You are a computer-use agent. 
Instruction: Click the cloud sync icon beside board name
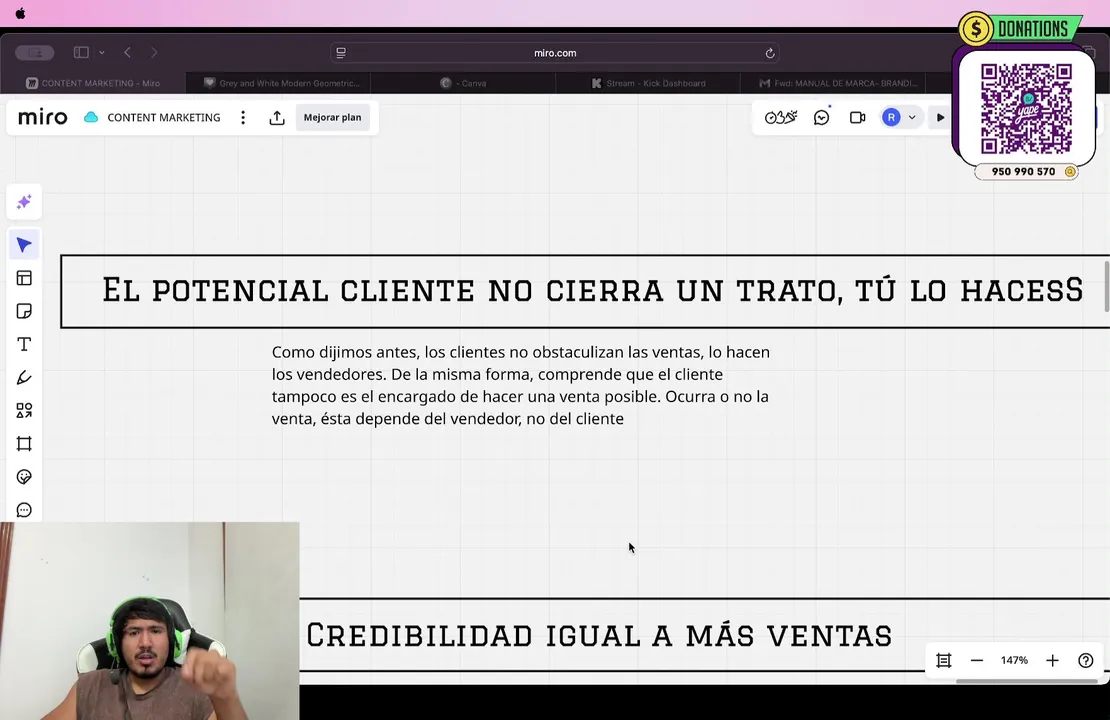[91, 118]
